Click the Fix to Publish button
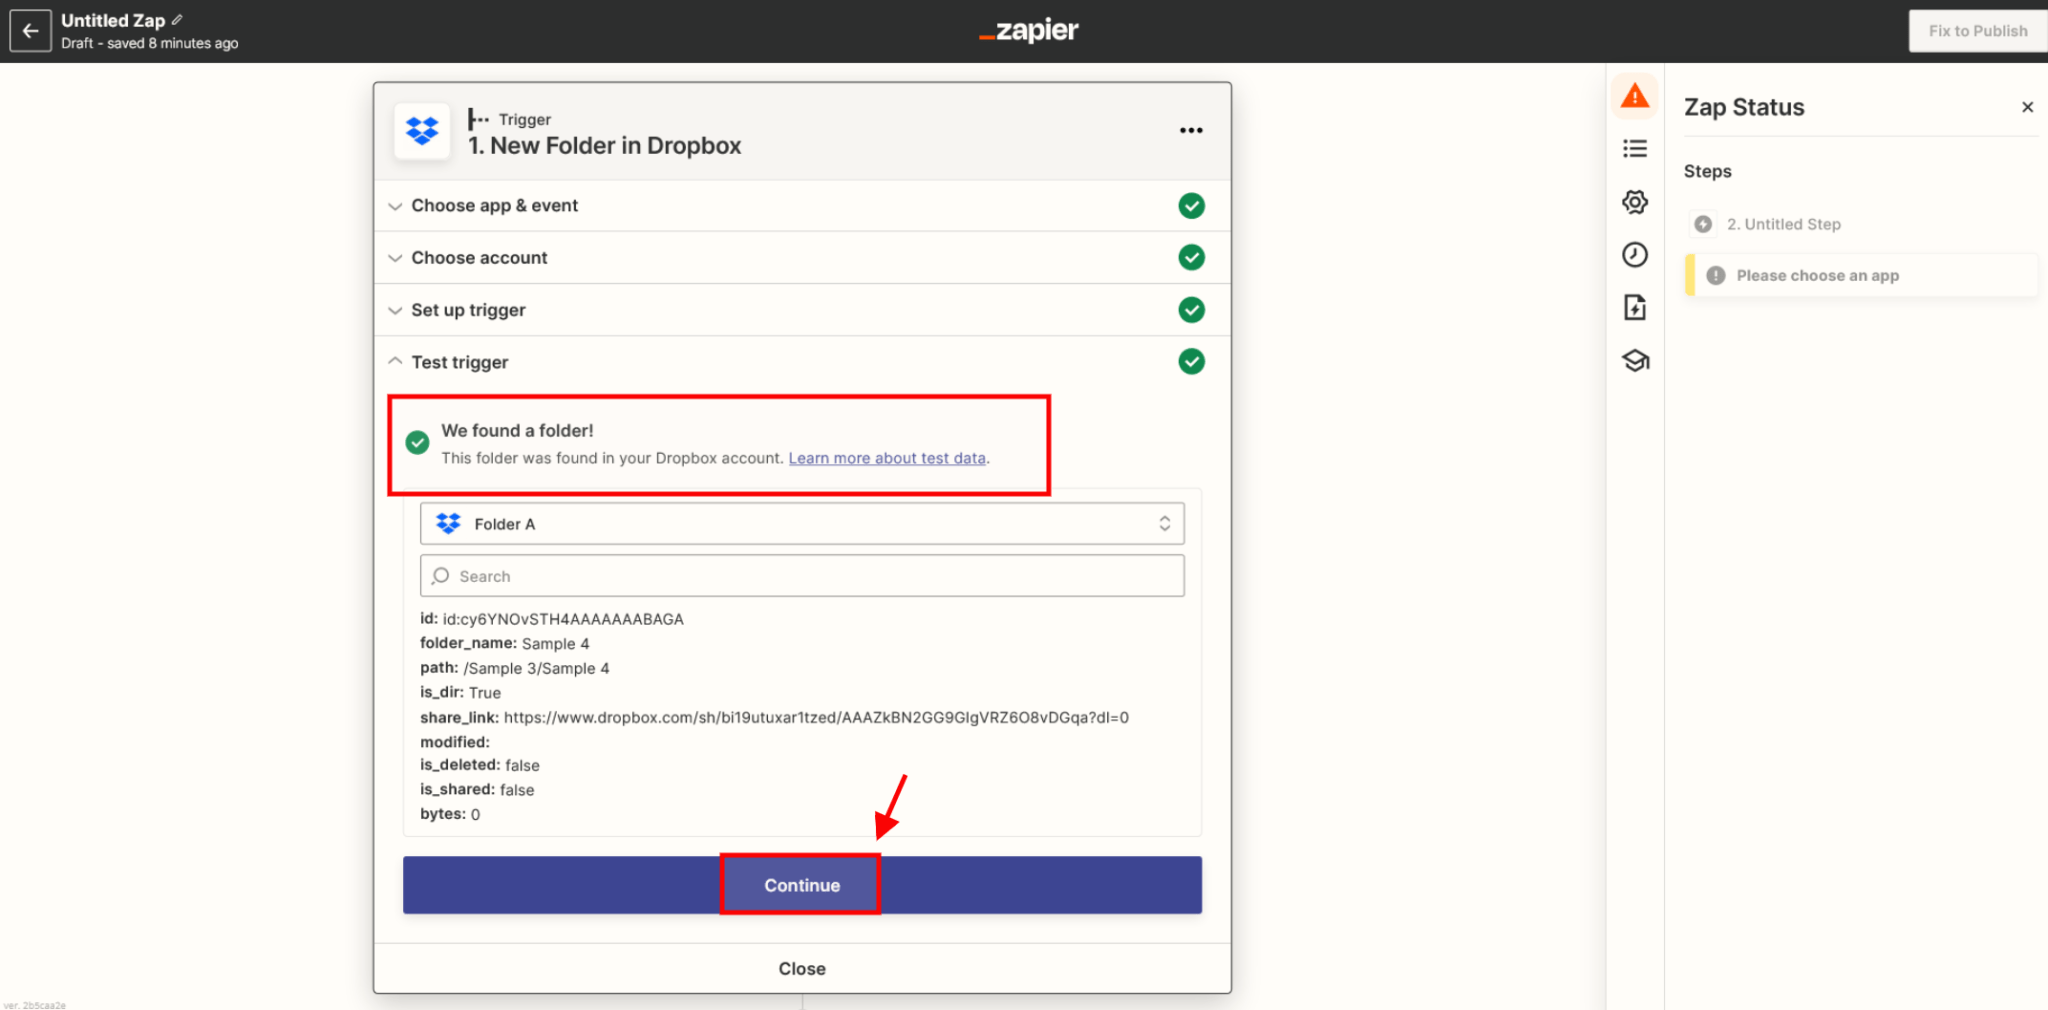 [x=1975, y=30]
